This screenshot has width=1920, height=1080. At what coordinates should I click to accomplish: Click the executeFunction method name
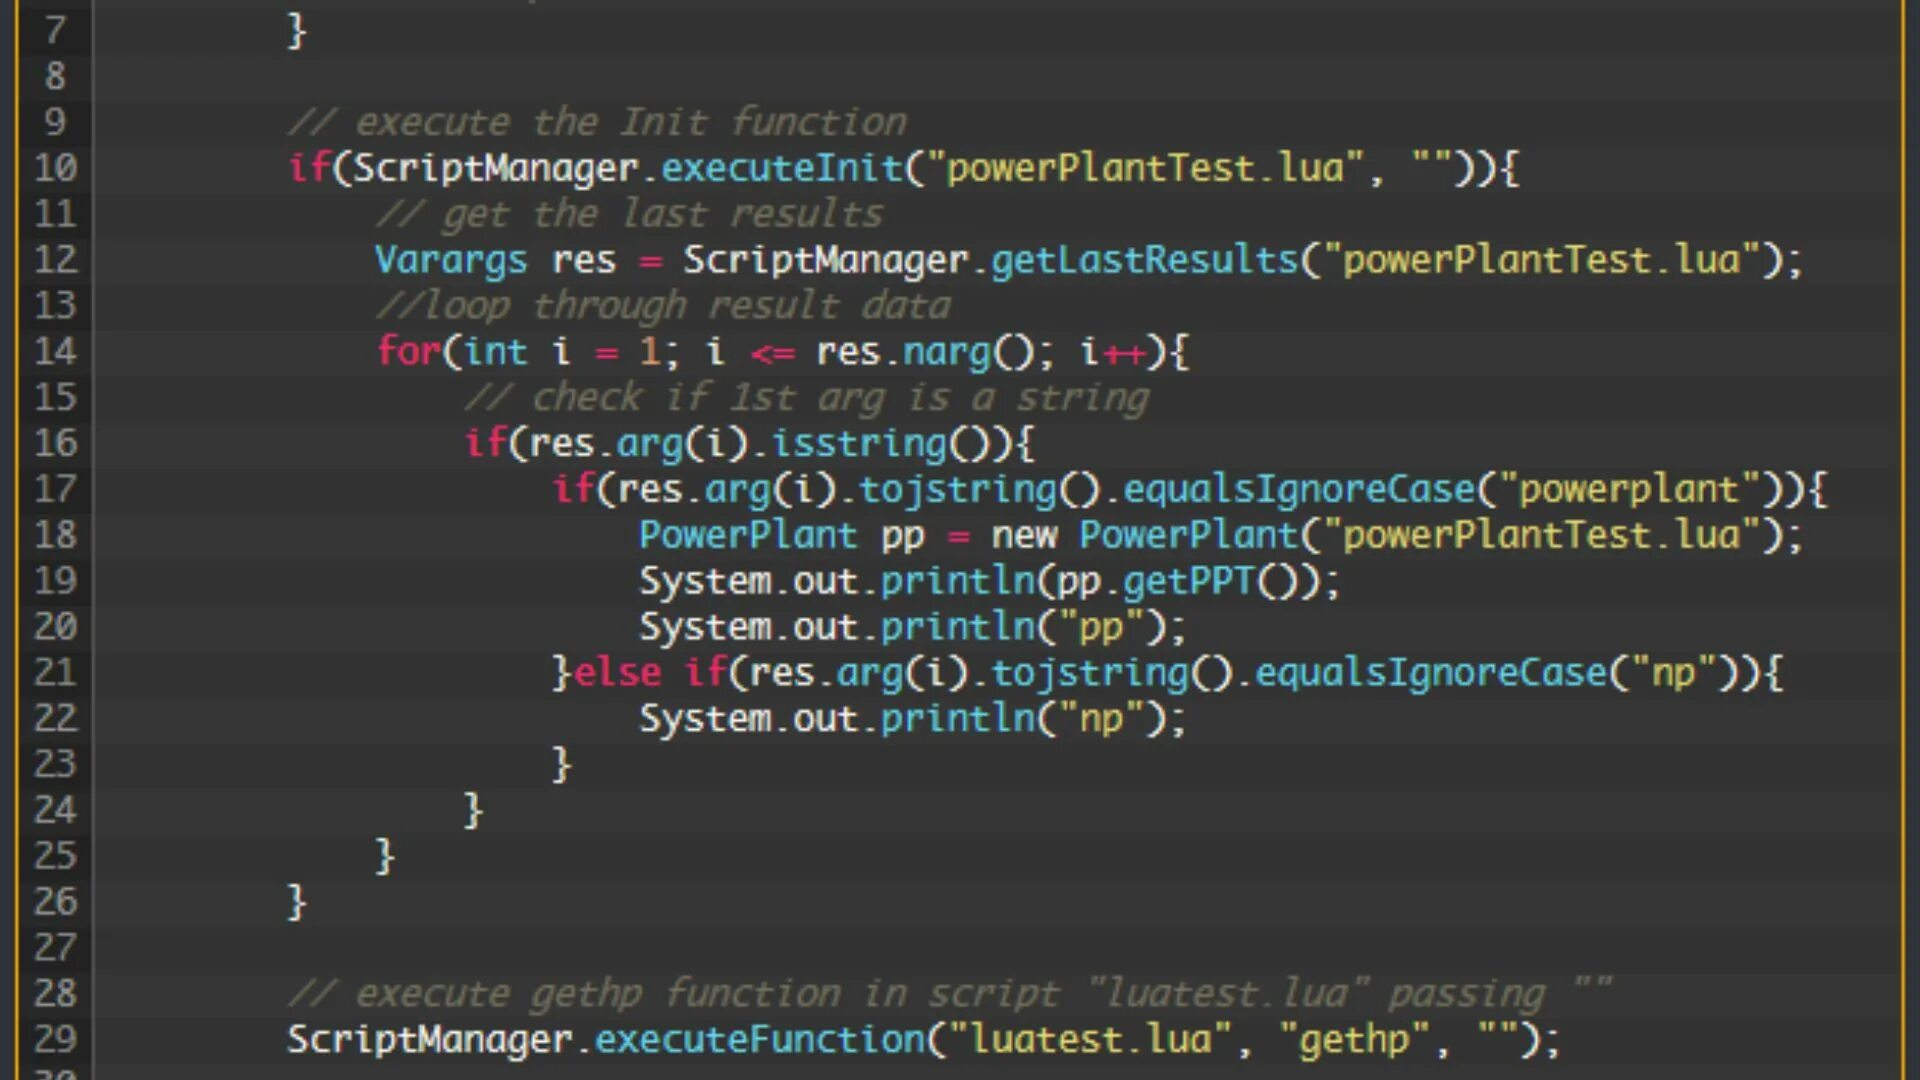tap(760, 1040)
